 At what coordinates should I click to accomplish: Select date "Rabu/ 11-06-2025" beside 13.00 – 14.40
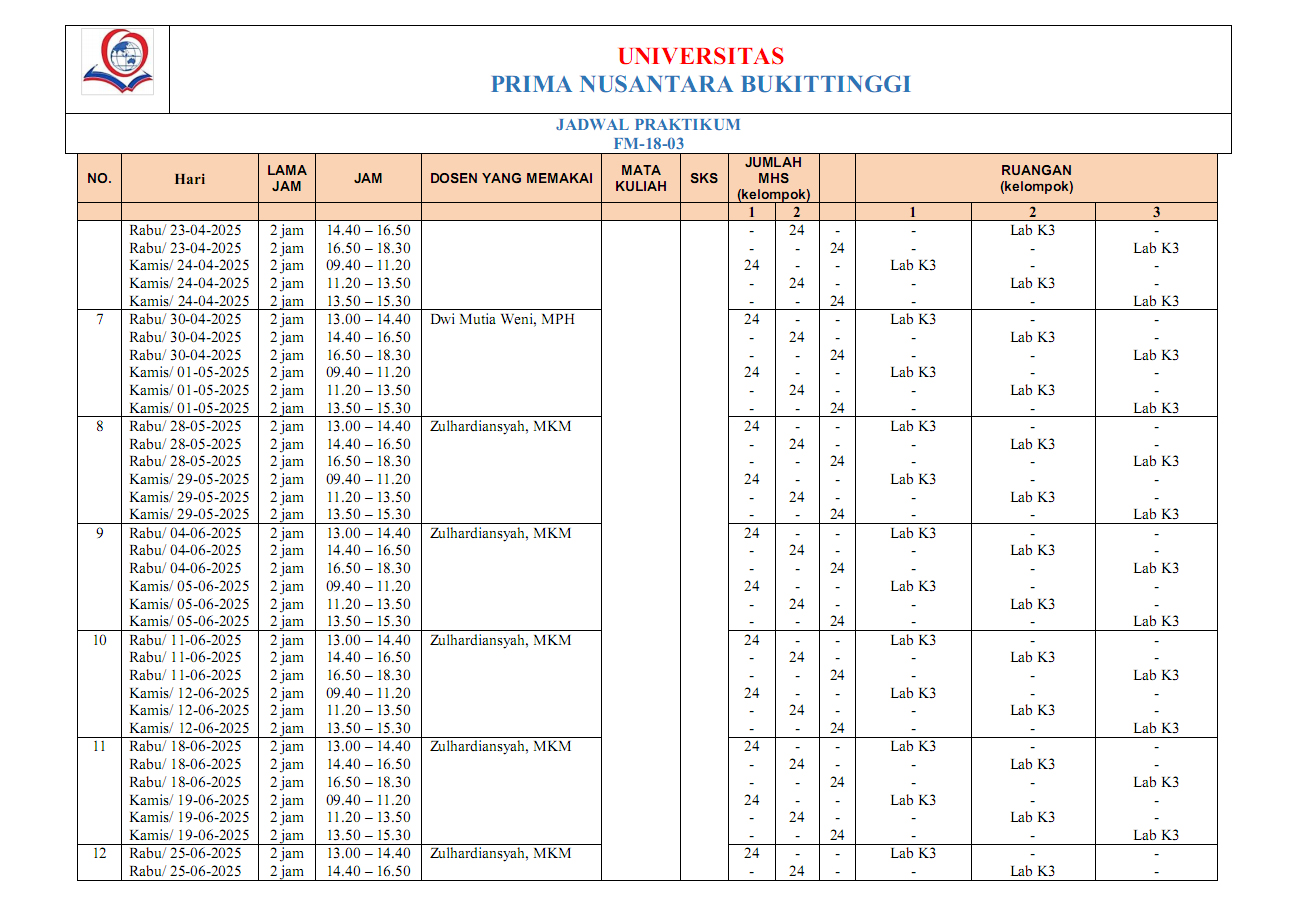(185, 640)
